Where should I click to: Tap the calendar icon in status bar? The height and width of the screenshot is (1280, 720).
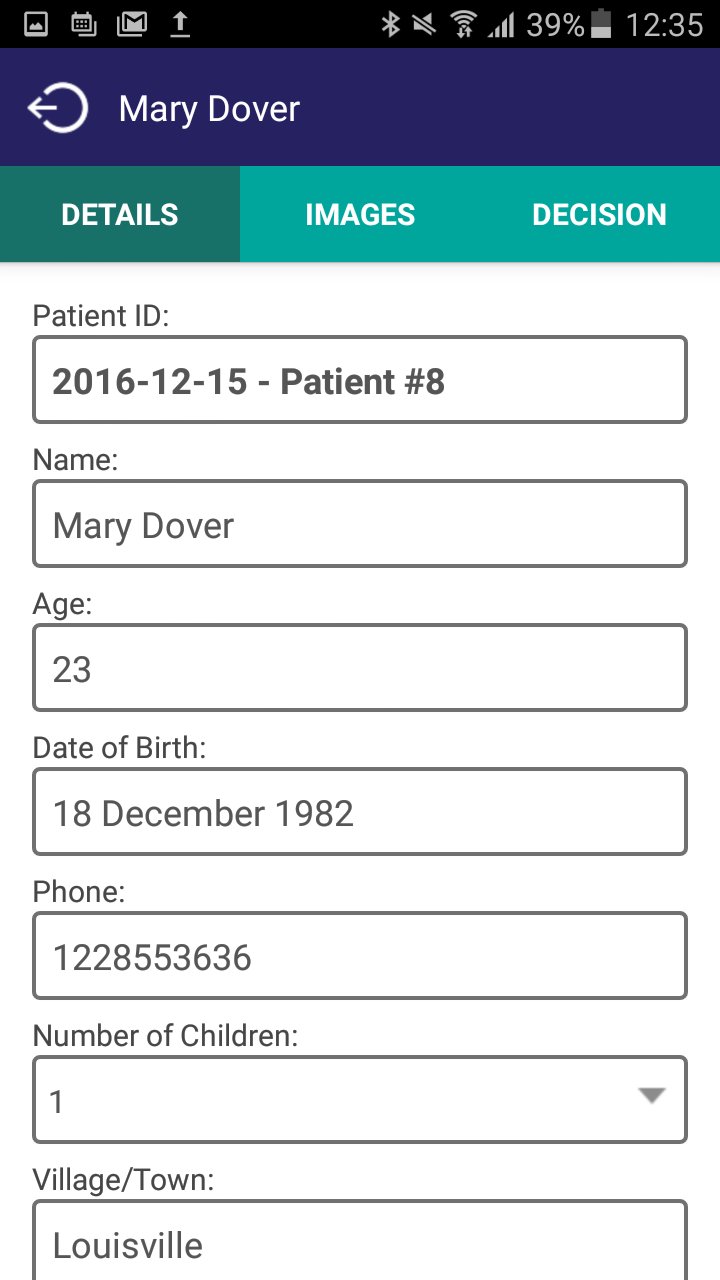pos(84,24)
